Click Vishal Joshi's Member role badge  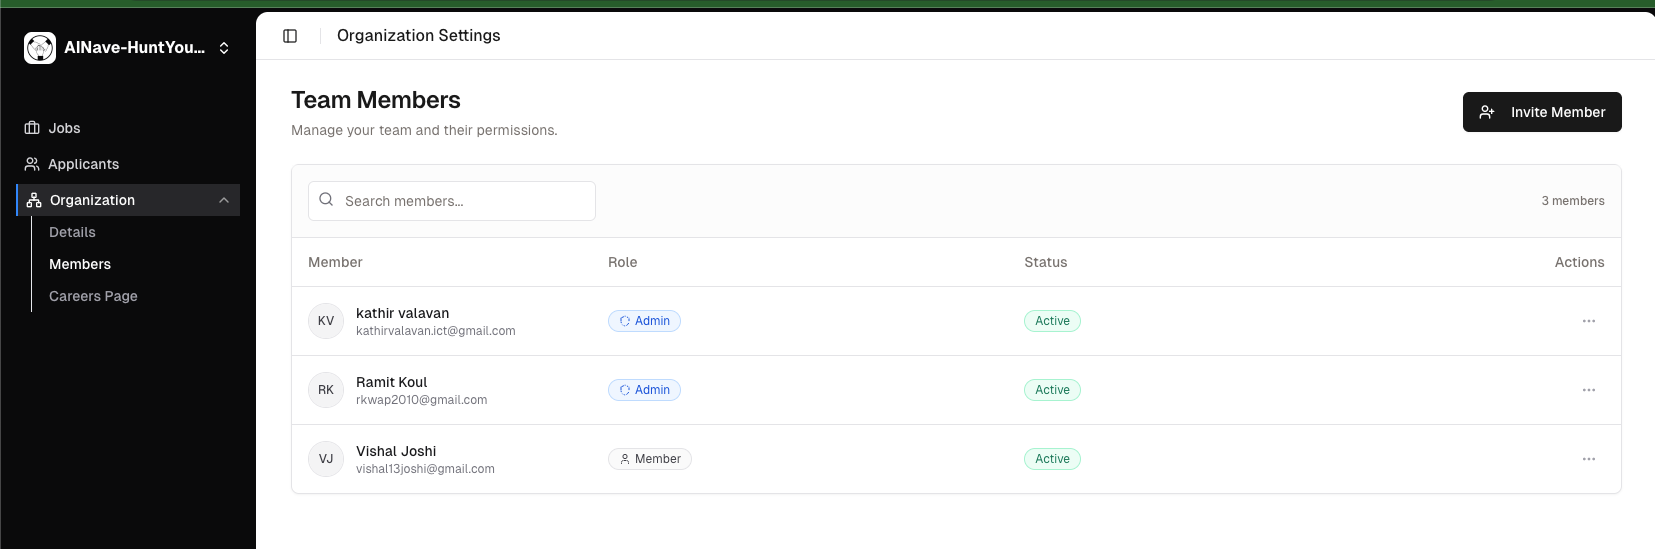point(650,459)
